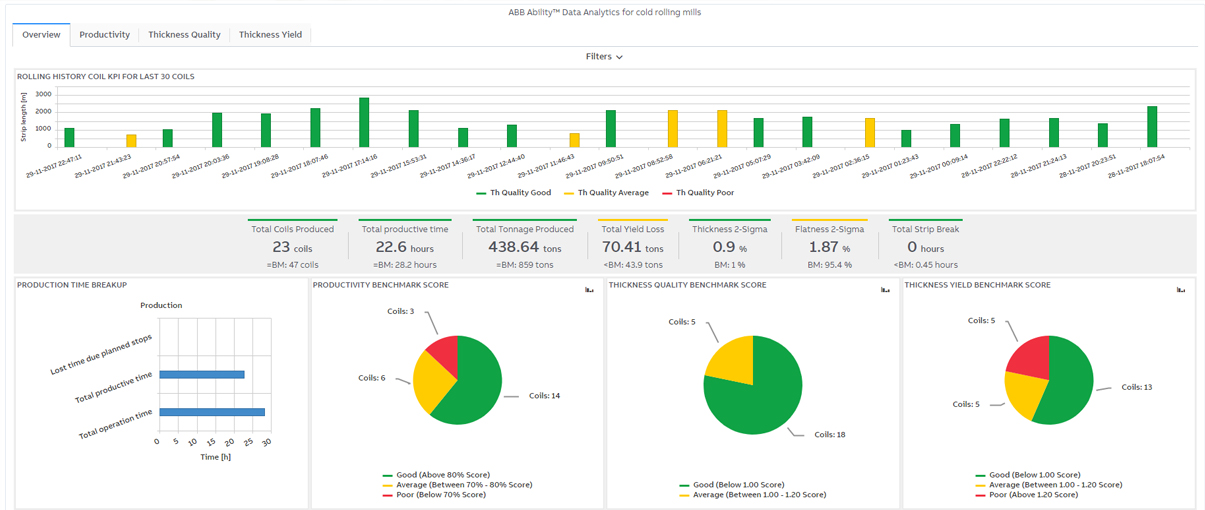Go to the Thickness Yield tab
This screenshot has width=1205, height=510.
pos(271,34)
